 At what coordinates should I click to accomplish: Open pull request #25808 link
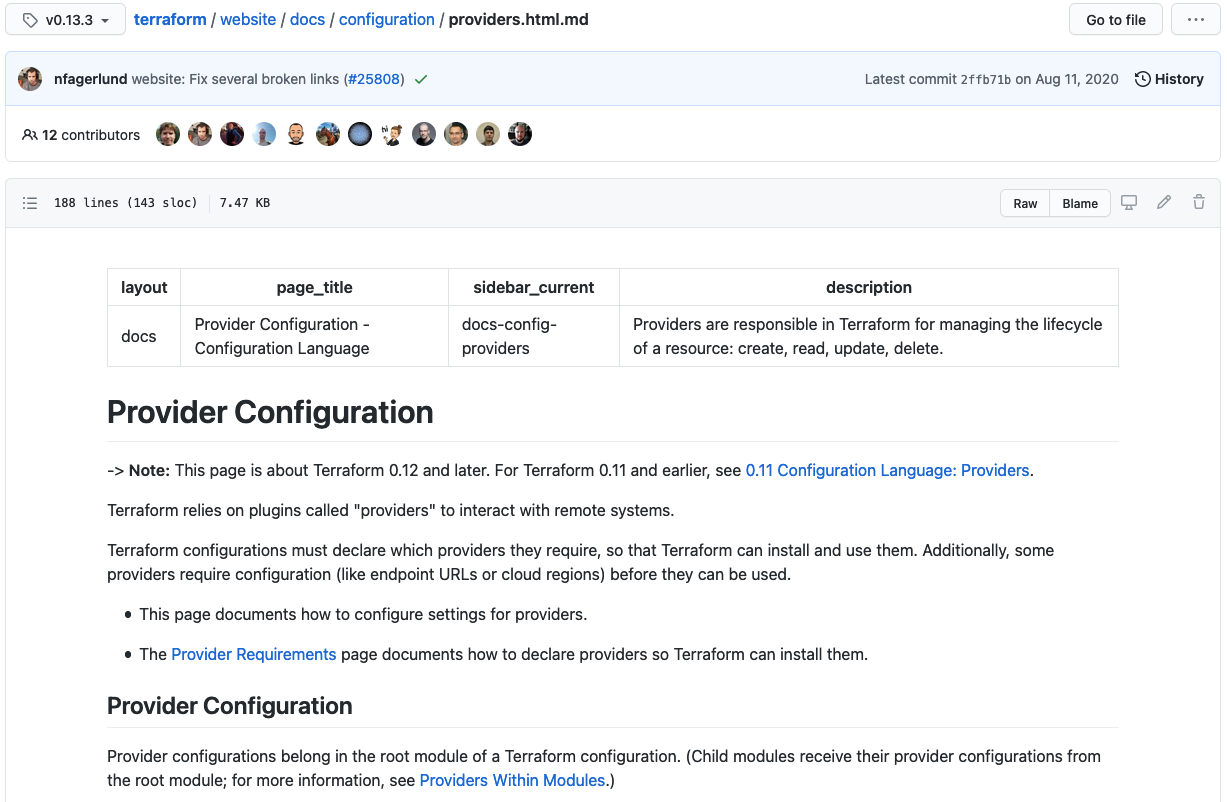coord(374,79)
